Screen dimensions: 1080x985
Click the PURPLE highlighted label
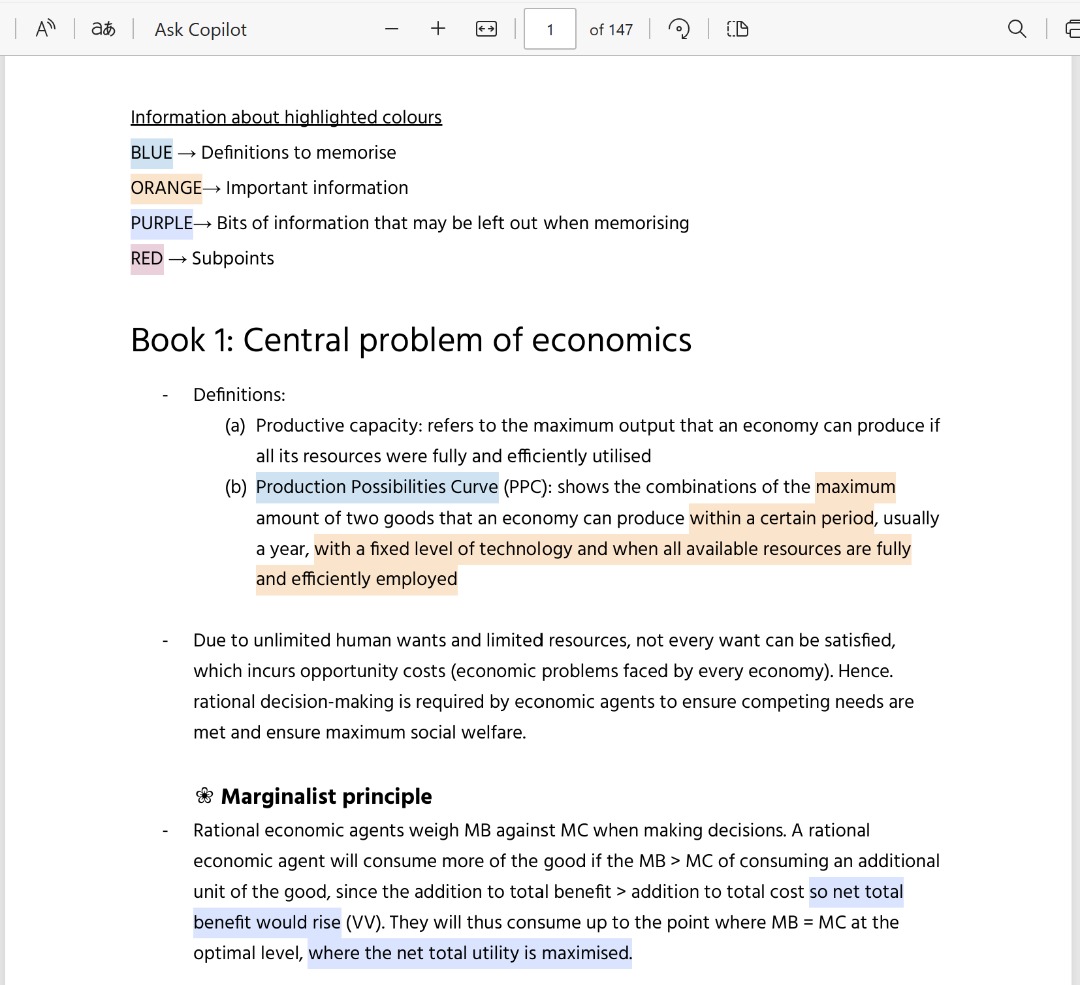(x=162, y=223)
